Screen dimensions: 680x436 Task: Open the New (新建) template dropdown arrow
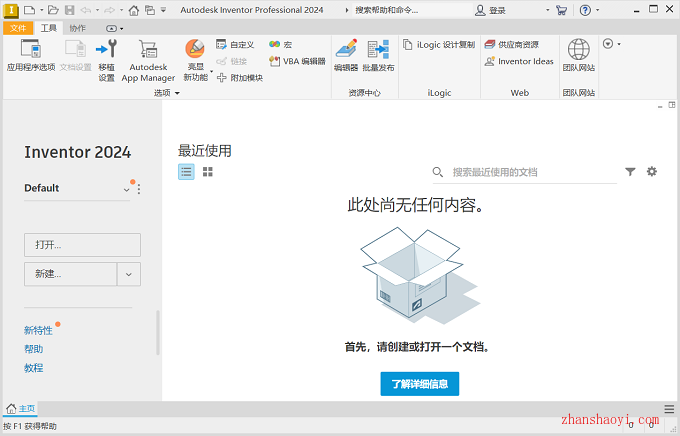pyautogui.click(x=129, y=274)
